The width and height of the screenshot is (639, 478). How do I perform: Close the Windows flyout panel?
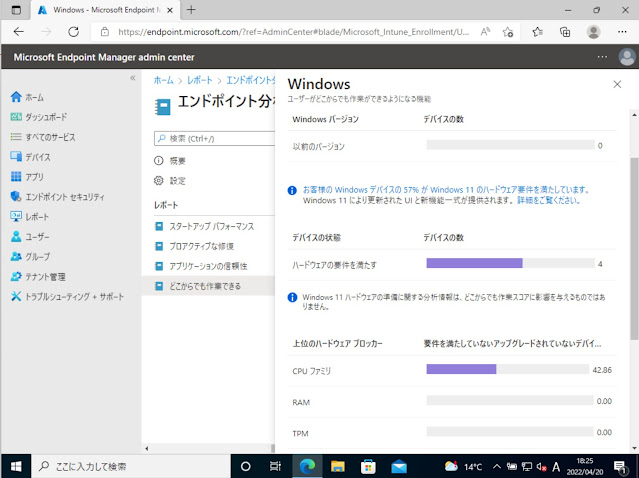coord(617,84)
